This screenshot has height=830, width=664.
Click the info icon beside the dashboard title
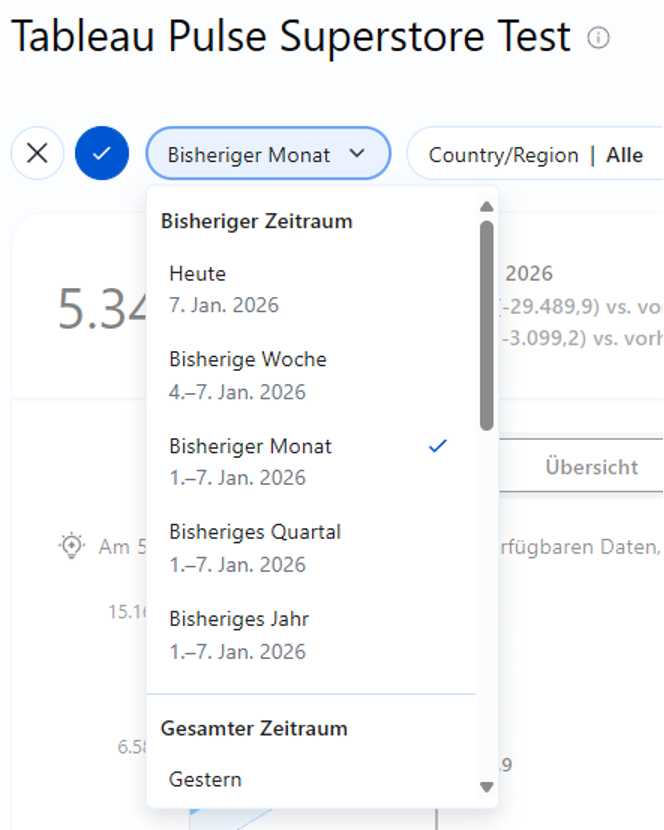(x=598, y=39)
